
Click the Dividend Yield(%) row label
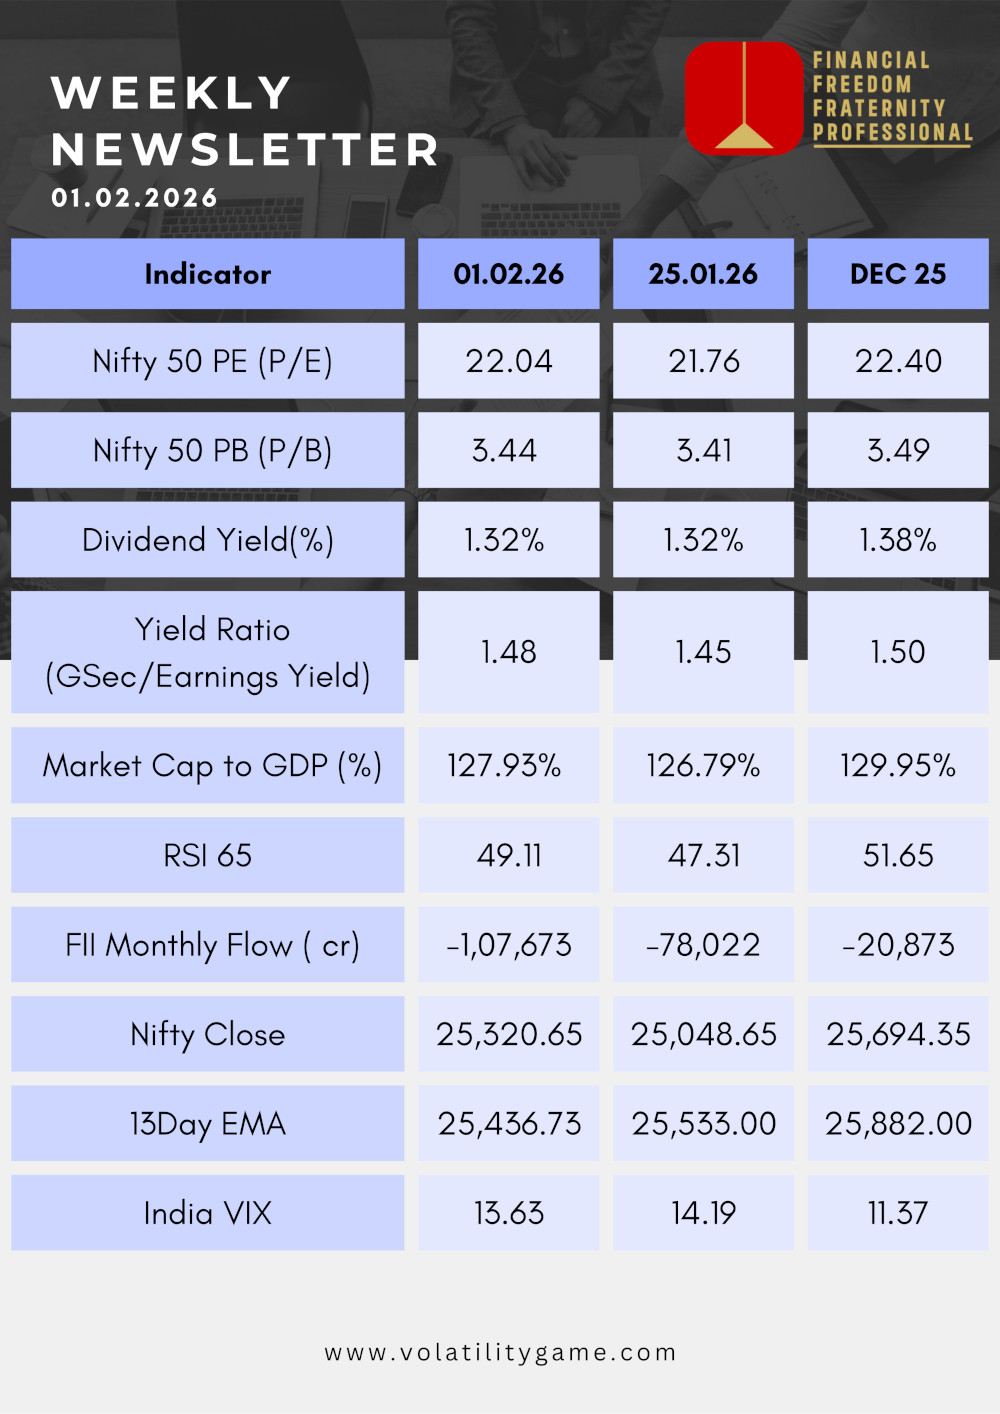(x=208, y=540)
